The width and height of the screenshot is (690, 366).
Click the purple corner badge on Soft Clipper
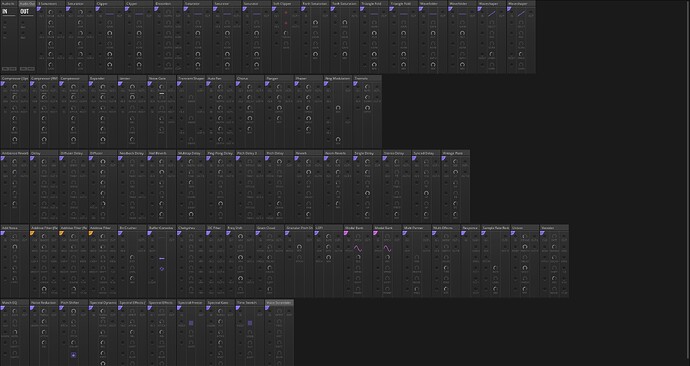[x=274, y=9]
